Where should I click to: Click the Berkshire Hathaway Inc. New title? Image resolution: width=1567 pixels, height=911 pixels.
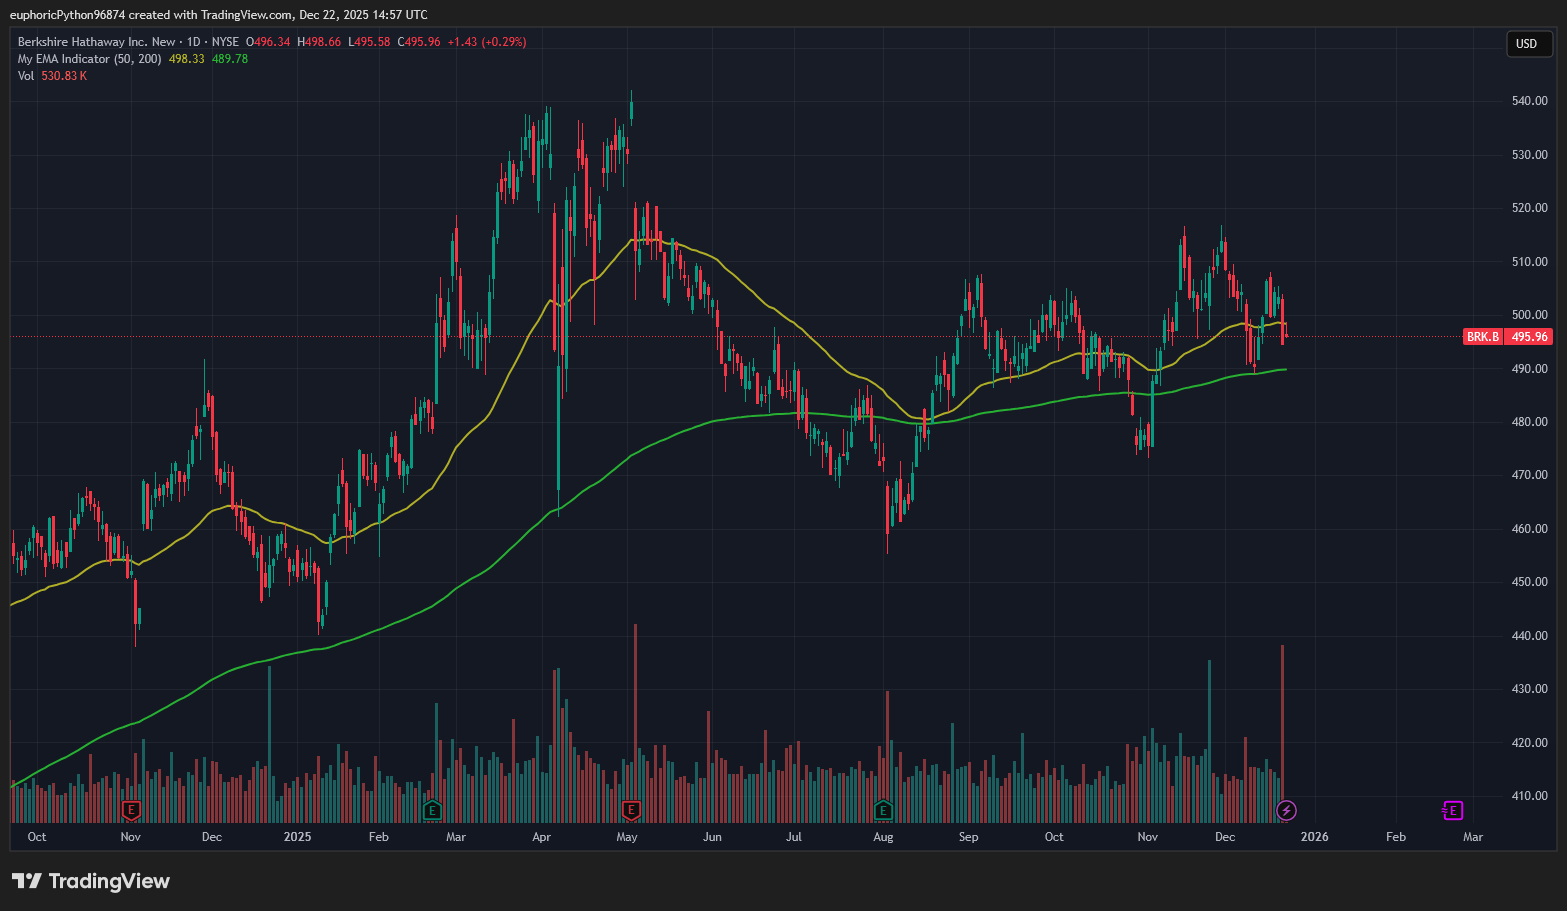pyautogui.click(x=96, y=42)
